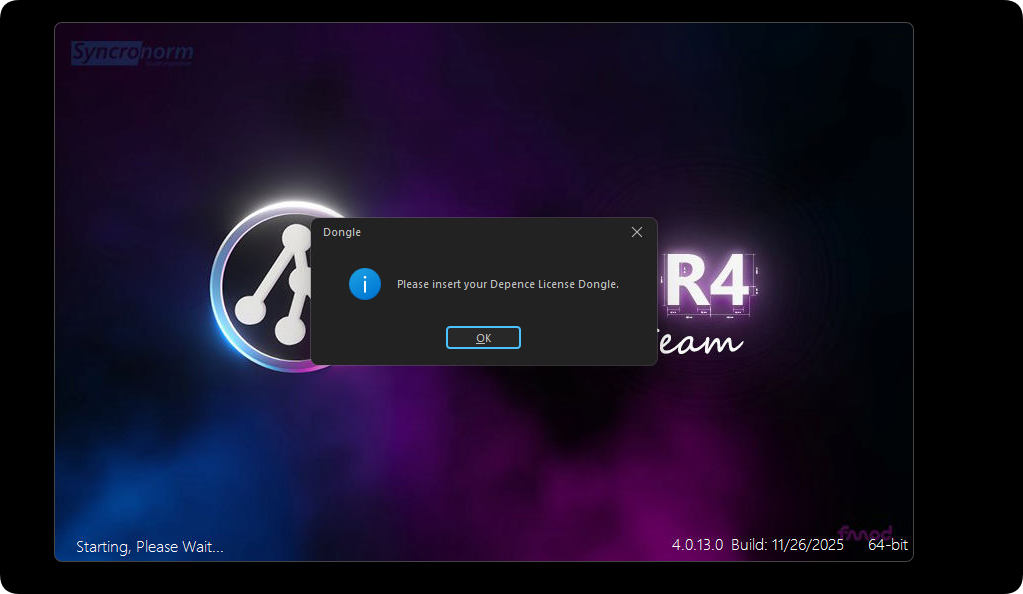Click the fmod logo
This screenshot has width=1023, height=594.
coord(864,534)
